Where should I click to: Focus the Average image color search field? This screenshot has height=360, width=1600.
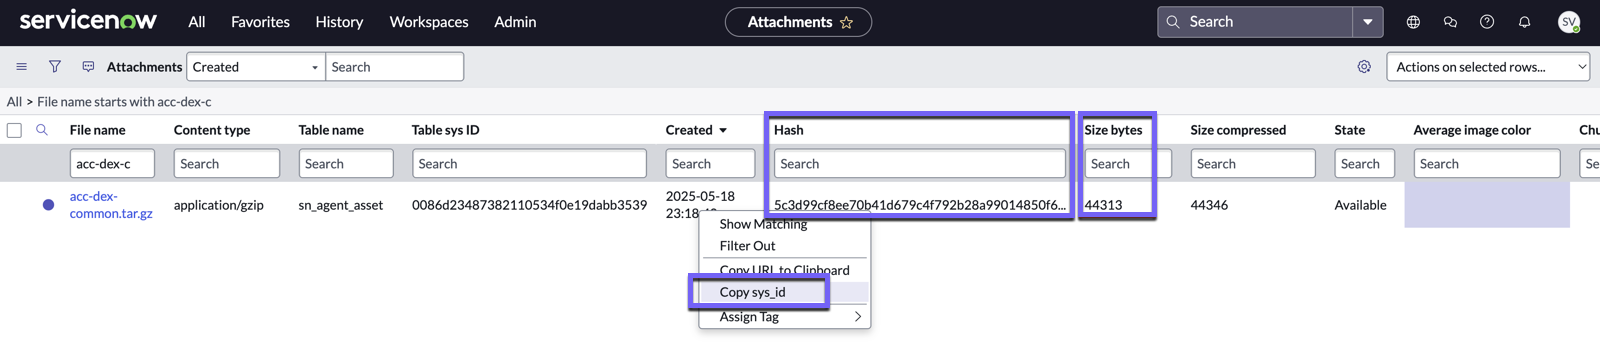(x=1487, y=164)
